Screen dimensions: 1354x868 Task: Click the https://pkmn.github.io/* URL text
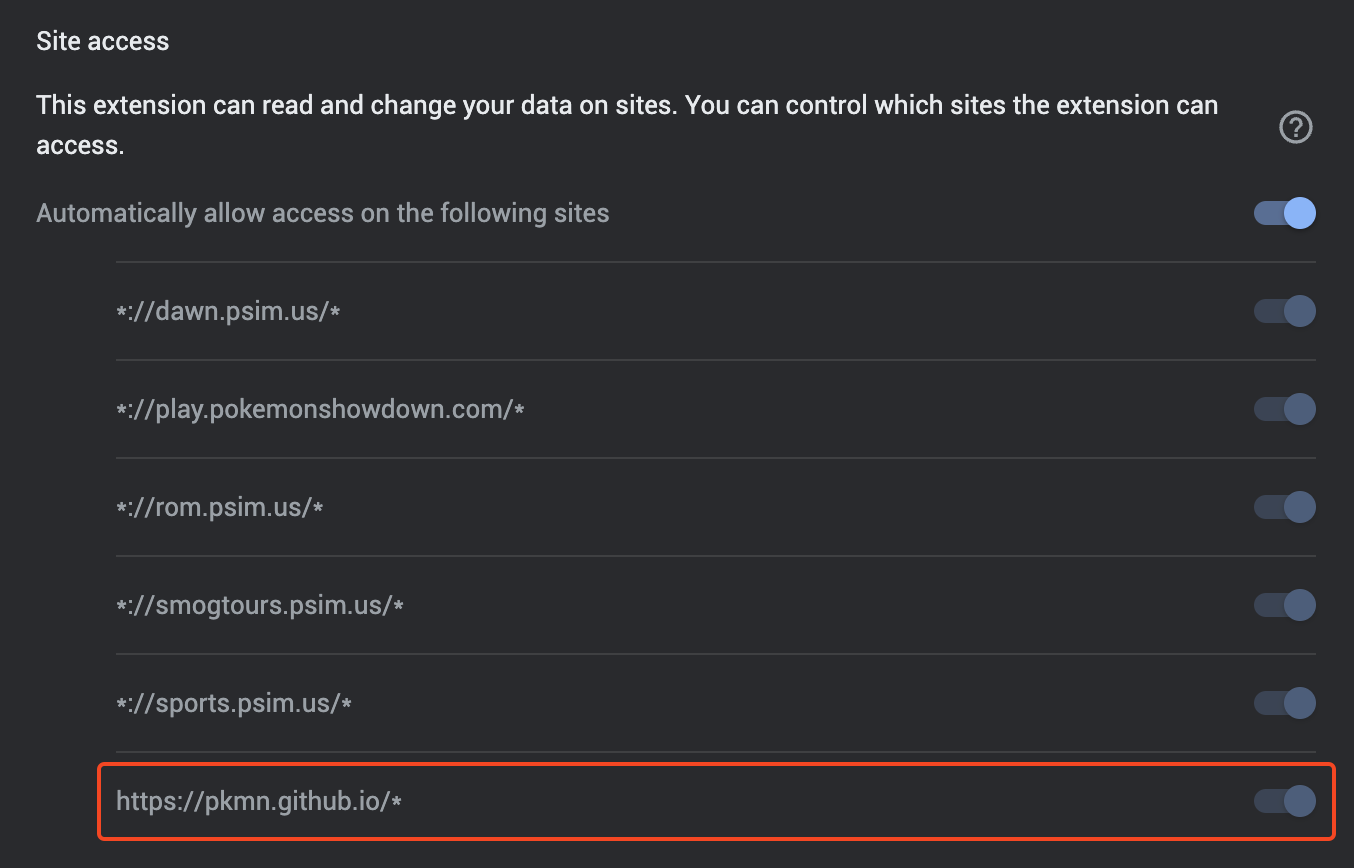coord(258,802)
